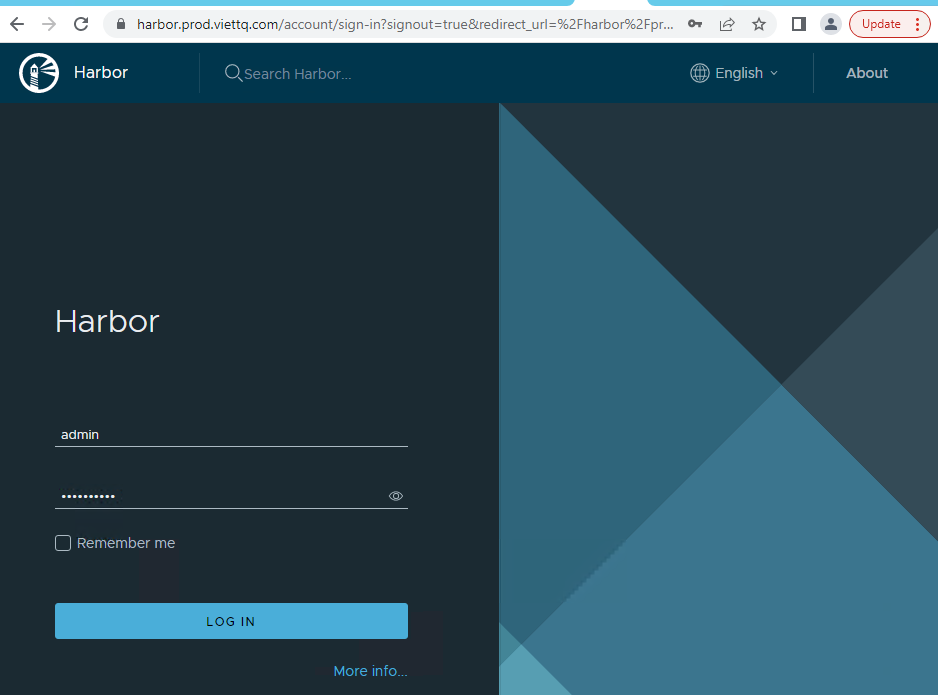Viewport: 938px width, 695px height.
Task: Toggle browser side panel icon
Action: click(x=799, y=24)
